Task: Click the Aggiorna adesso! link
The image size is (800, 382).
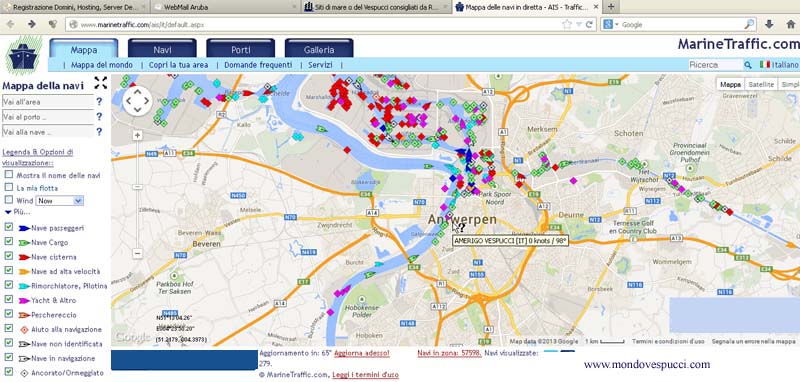Action: tap(362, 353)
